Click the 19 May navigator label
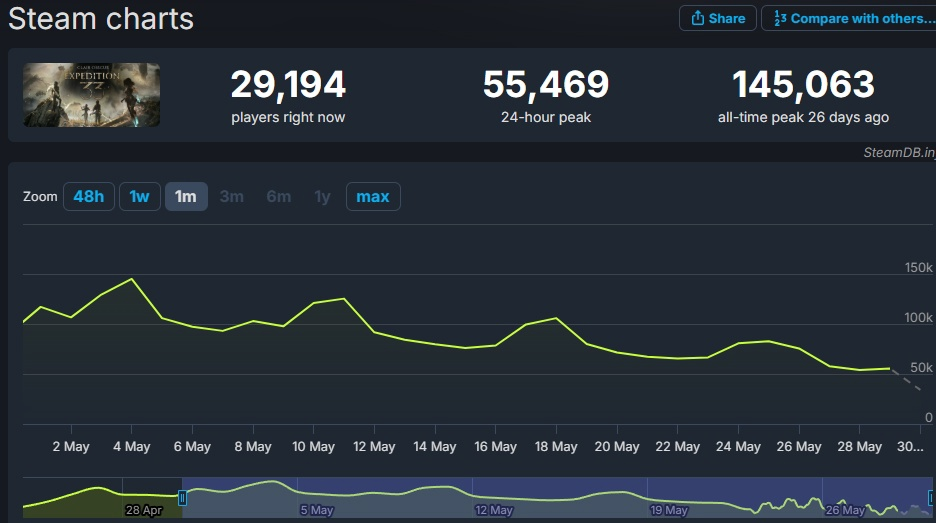Screen dimensions: 936x523 click(669, 510)
